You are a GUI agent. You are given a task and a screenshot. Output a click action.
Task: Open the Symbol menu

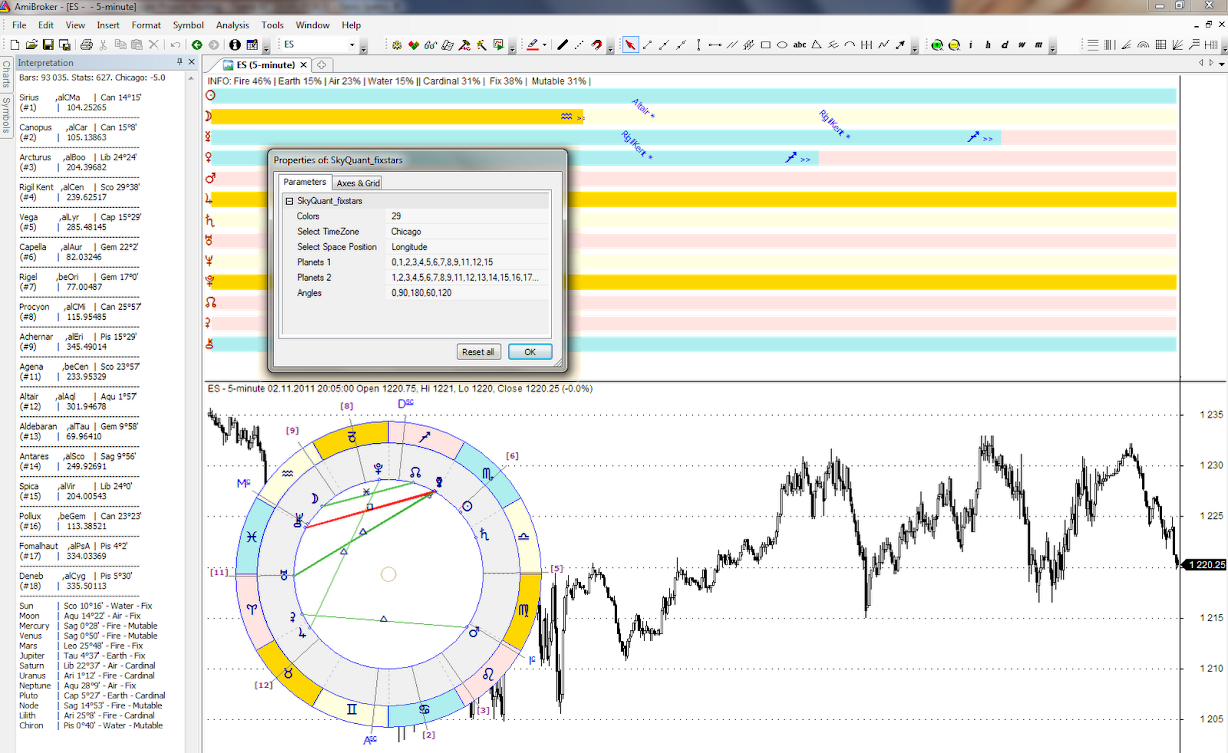[x=188, y=25]
